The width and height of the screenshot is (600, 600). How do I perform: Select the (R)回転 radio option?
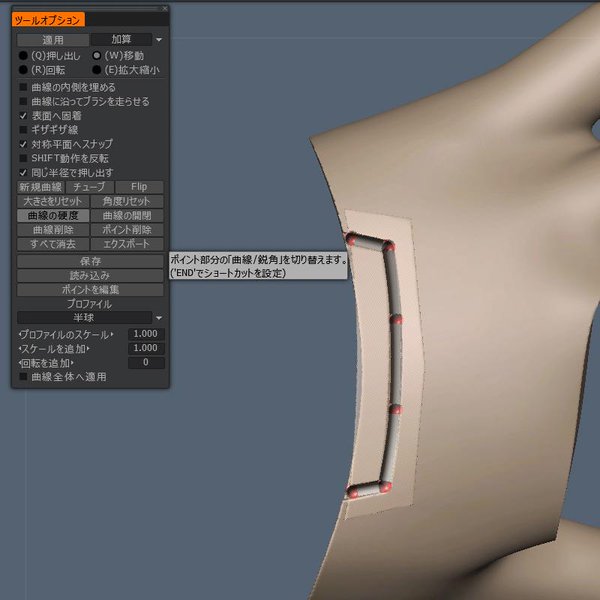coord(24,70)
